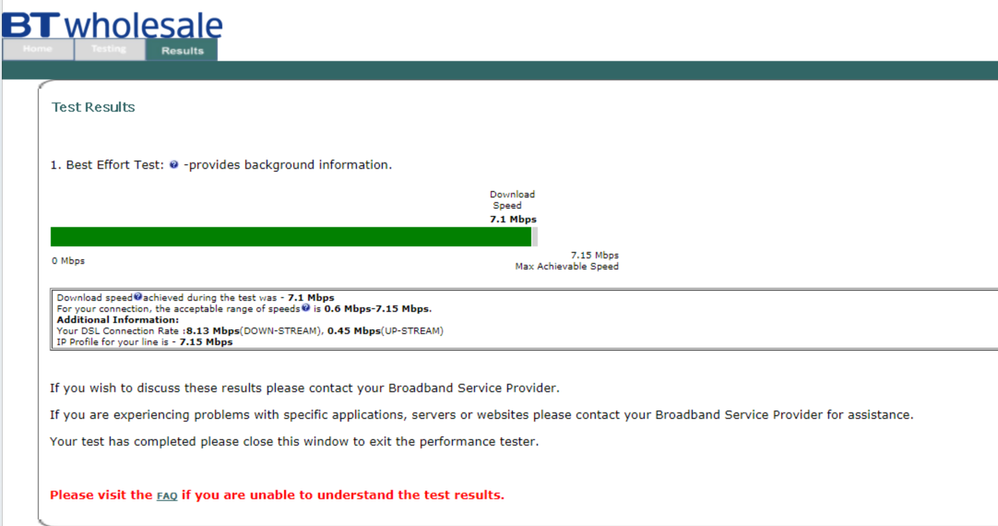Click the BT wholesale logo
Image resolution: width=998 pixels, height=526 pixels.
[113, 24]
